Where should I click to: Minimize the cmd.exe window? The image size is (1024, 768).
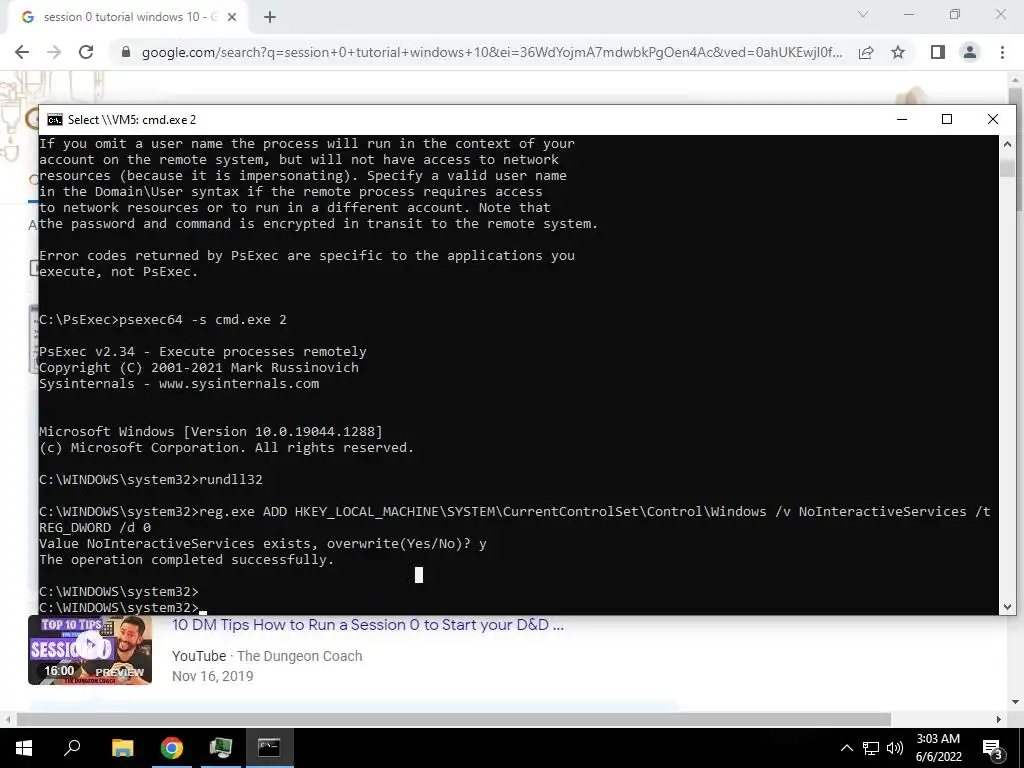[x=902, y=120]
